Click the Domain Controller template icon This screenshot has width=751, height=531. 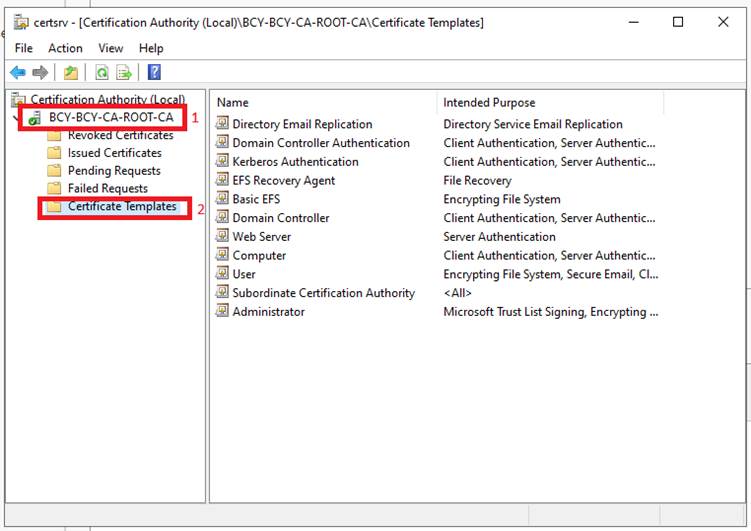pyautogui.click(x=222, y=217)
